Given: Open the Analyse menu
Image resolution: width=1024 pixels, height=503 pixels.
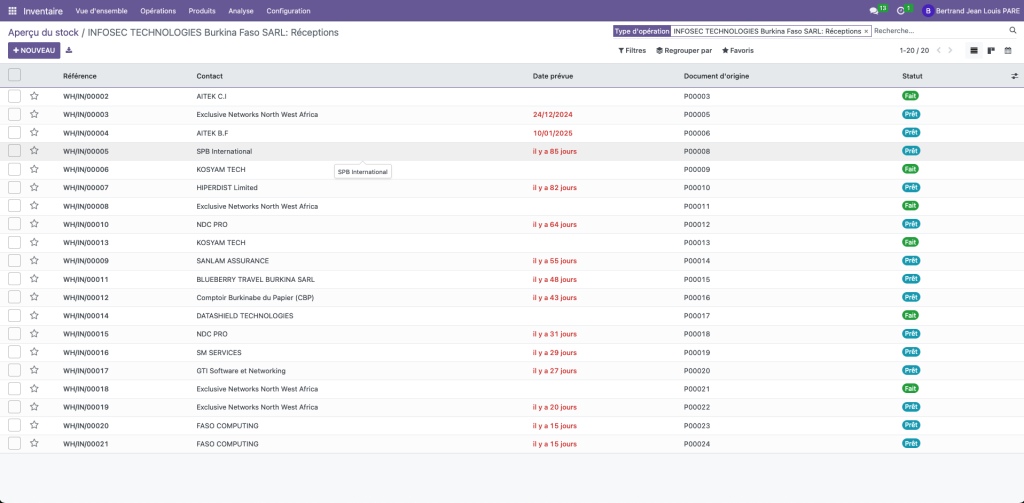Looking at the screenshot, I should coord(241,11).
